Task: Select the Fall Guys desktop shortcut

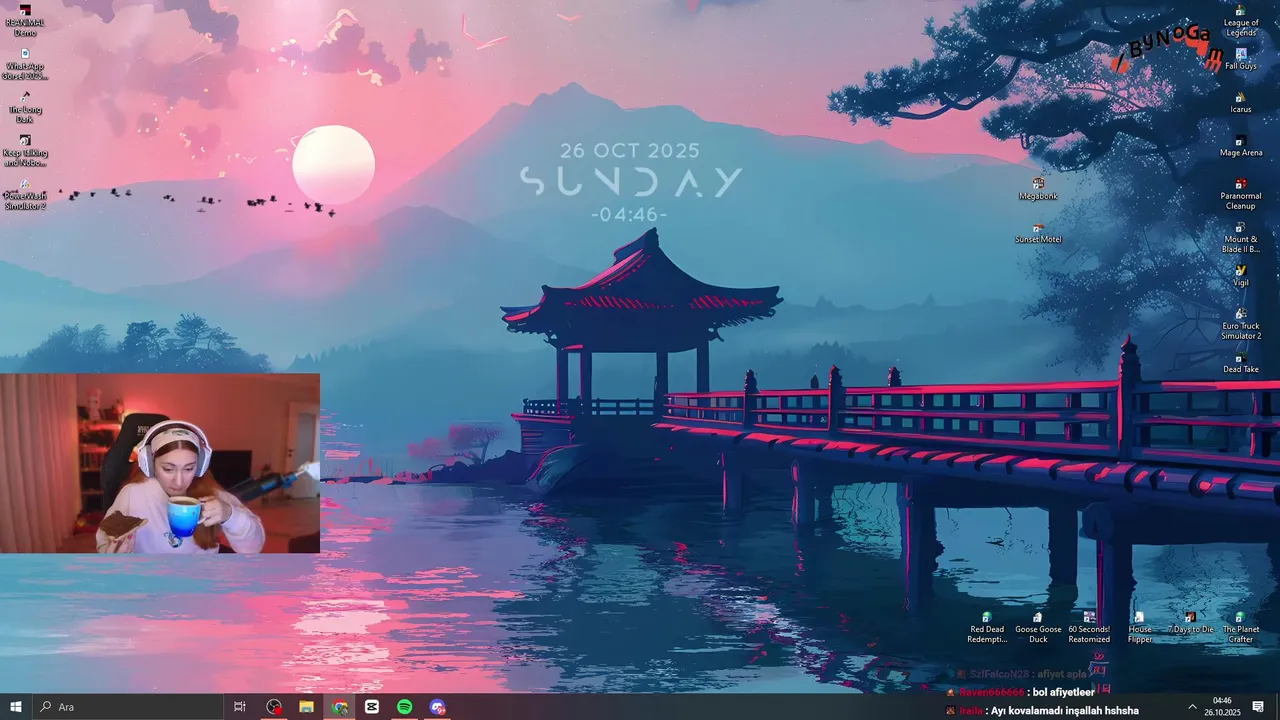Action: [x=1241, y=59]
